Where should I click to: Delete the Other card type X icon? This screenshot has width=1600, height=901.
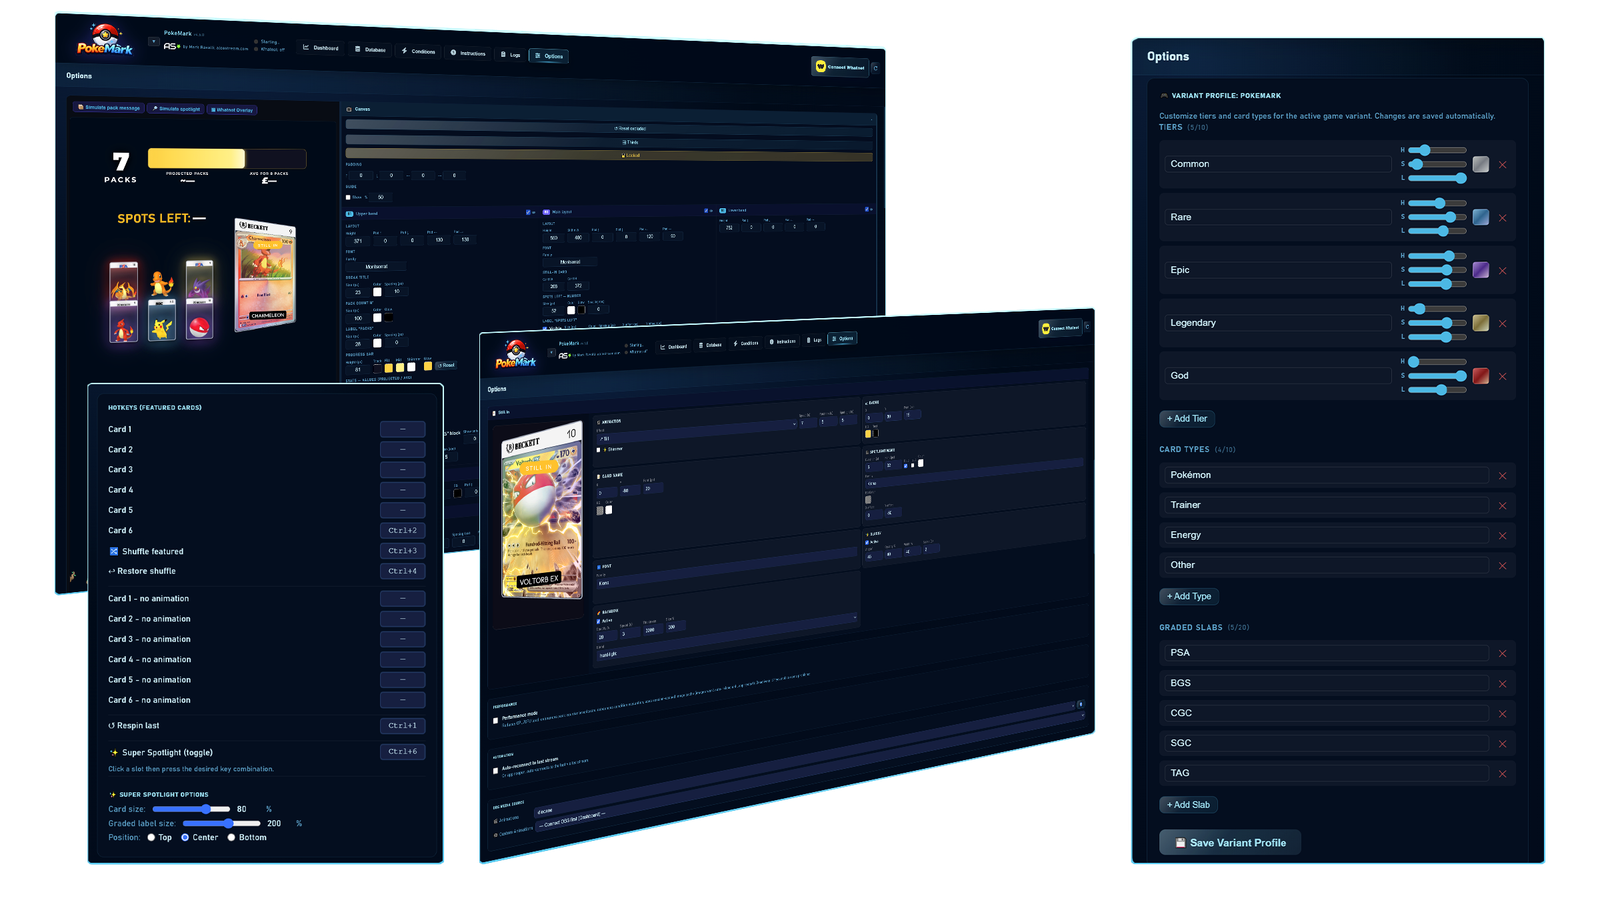pos(1502,566)
